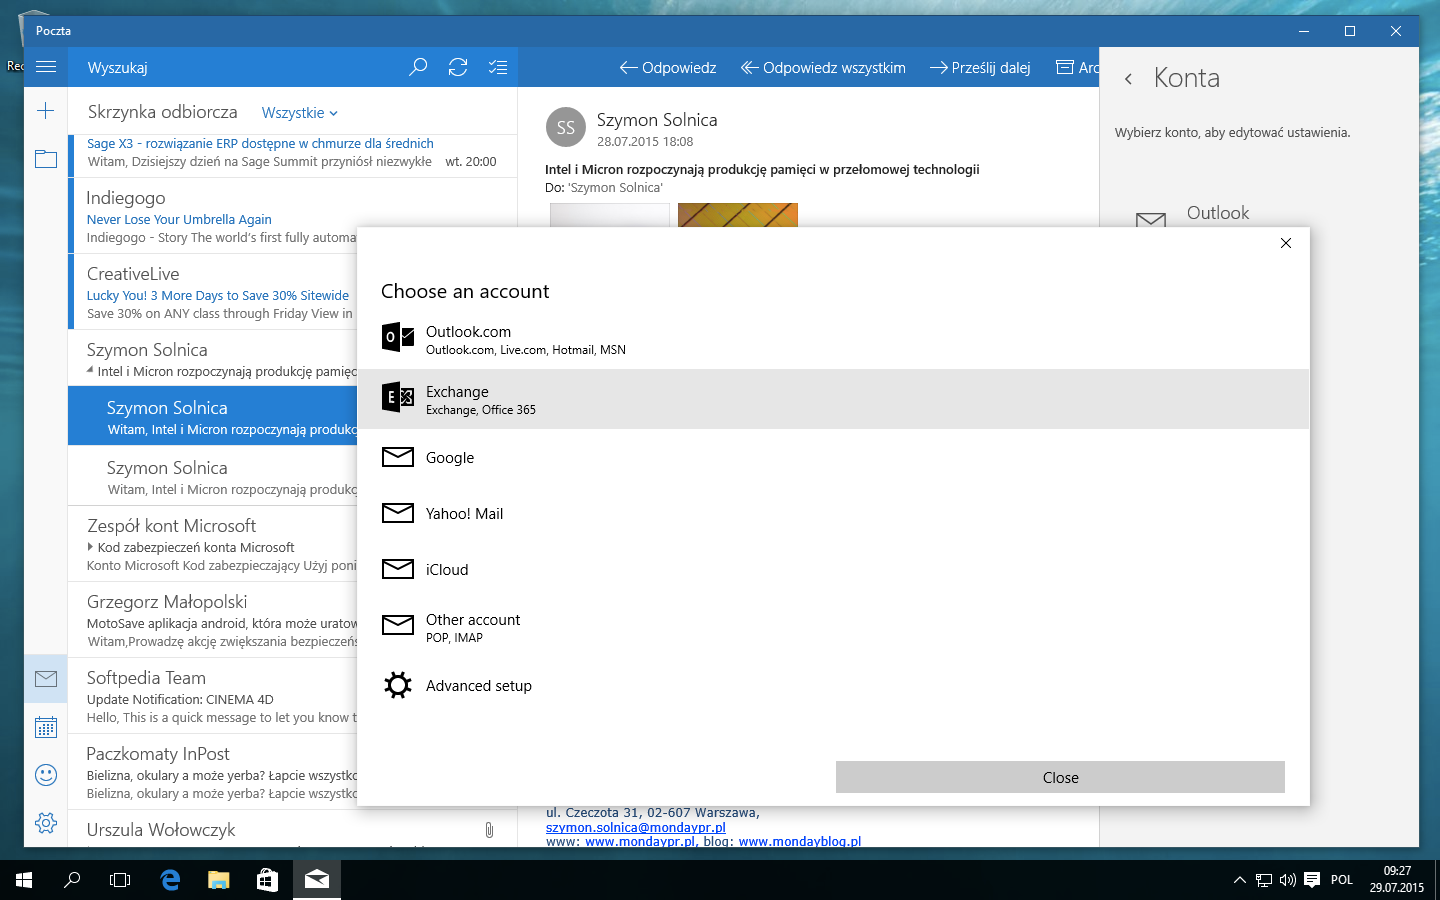Select the Outlook.com account option
This screenshot has height=900, width=1440.
coord(833,339)
